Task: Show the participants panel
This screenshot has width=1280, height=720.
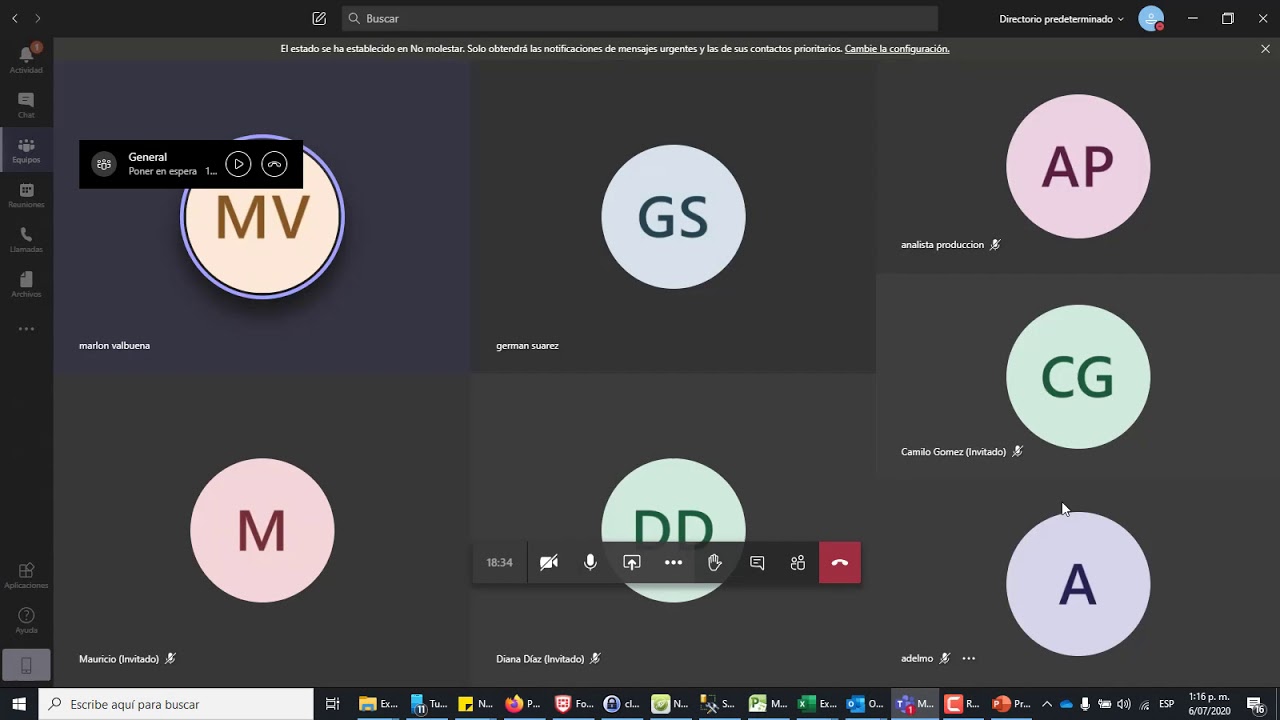Action: tap(798, 562)
